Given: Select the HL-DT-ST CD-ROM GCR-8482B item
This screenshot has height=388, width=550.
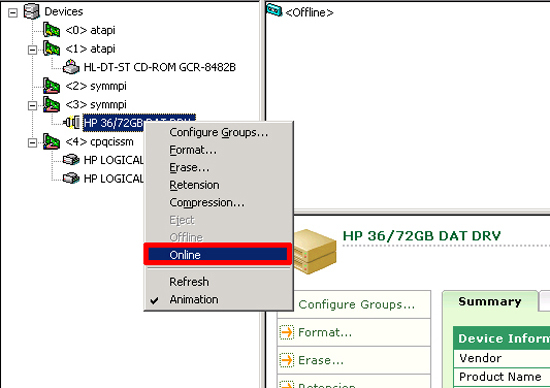Looking at the screenshot, I should (160, 67).
